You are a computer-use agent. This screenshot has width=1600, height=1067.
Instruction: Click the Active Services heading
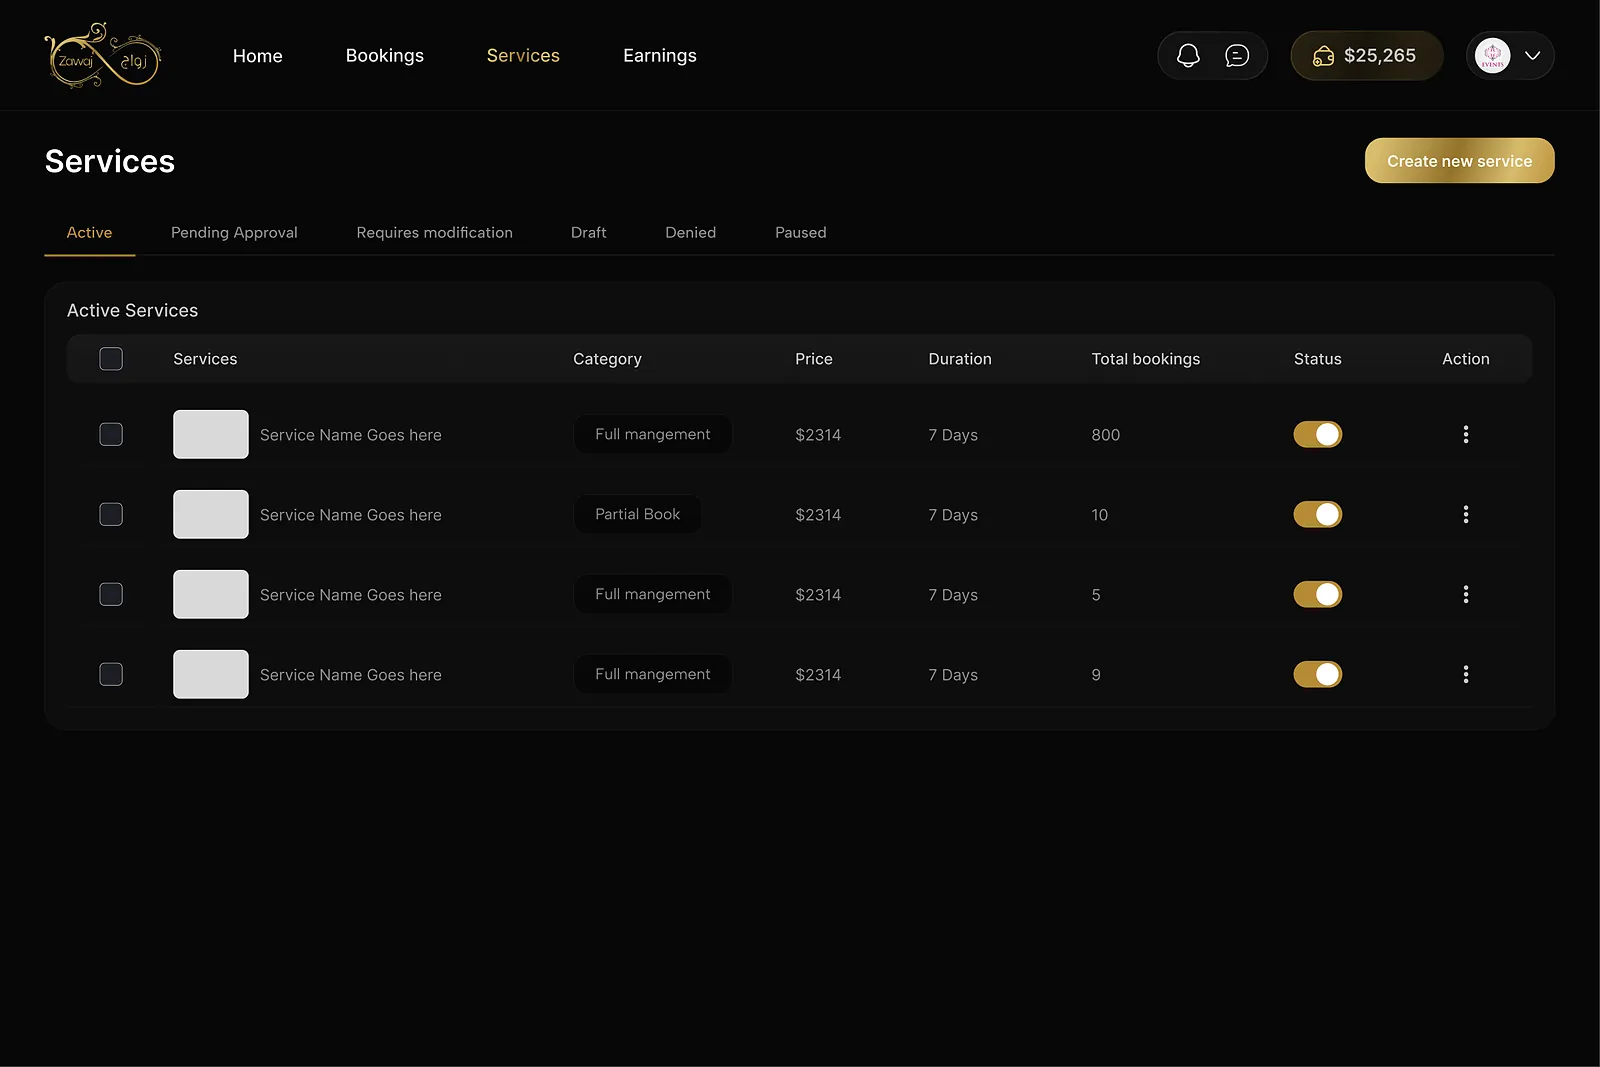click(x=132, y=310)
